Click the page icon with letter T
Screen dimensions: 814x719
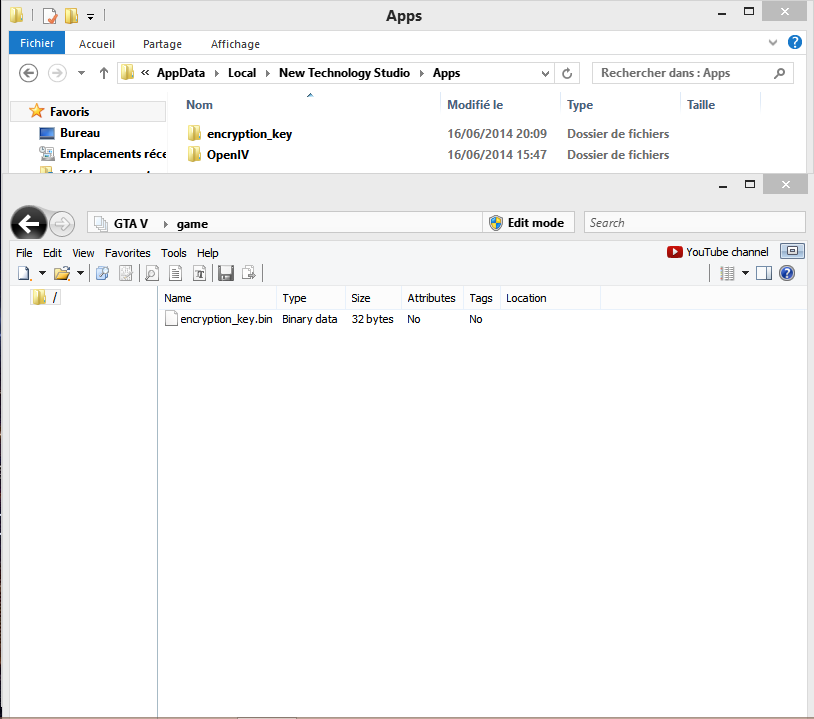(x=199, y=273)
